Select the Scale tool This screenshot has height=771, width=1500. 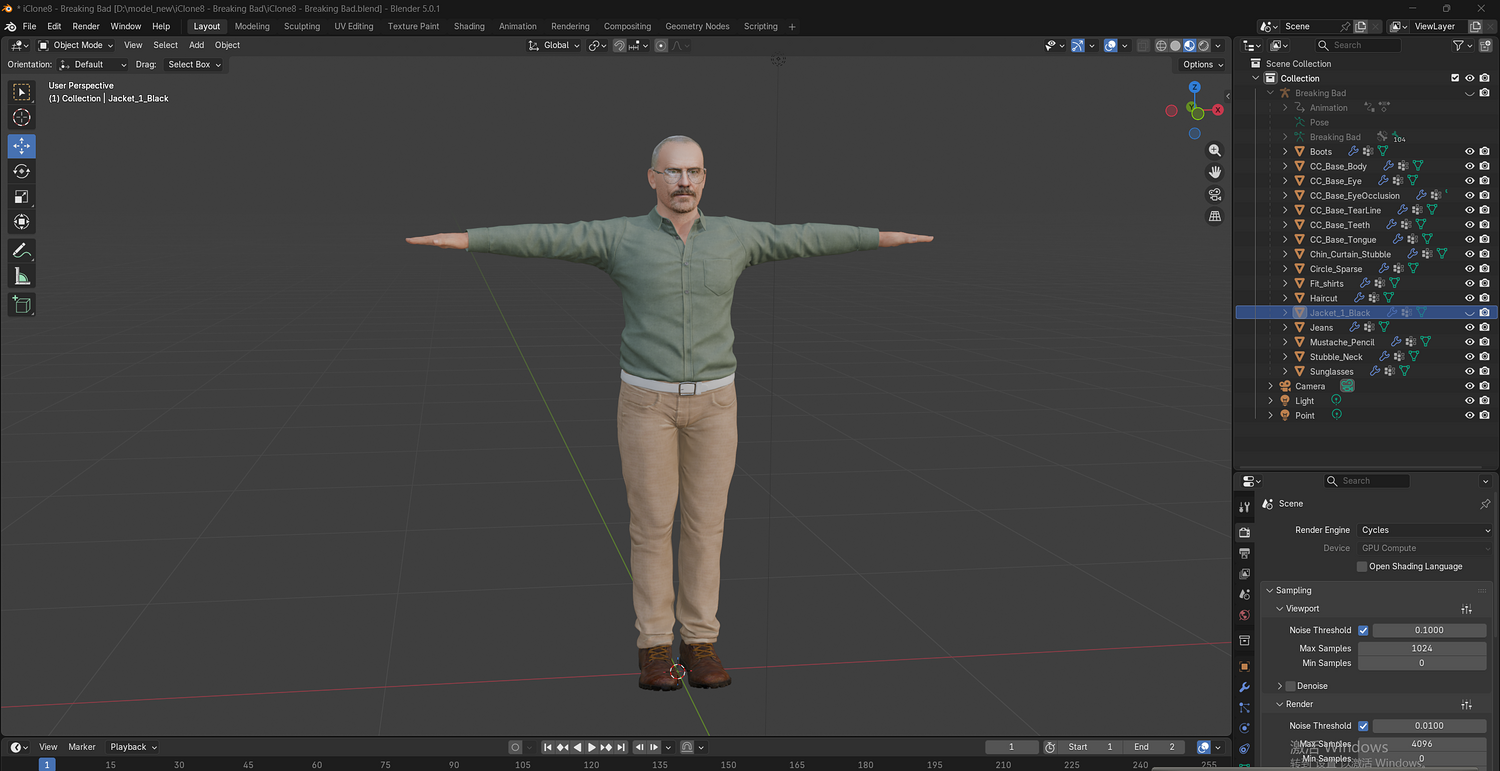pyautogui.click(x=21, y=197)
